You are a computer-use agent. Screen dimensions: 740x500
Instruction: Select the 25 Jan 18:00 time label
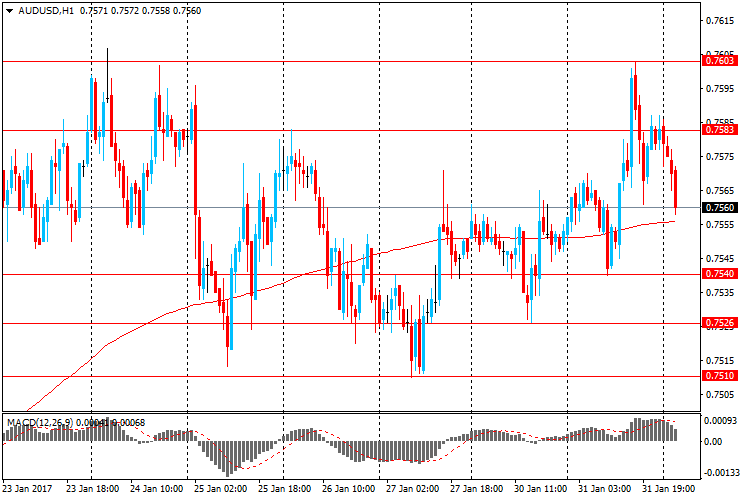(283, 490)
